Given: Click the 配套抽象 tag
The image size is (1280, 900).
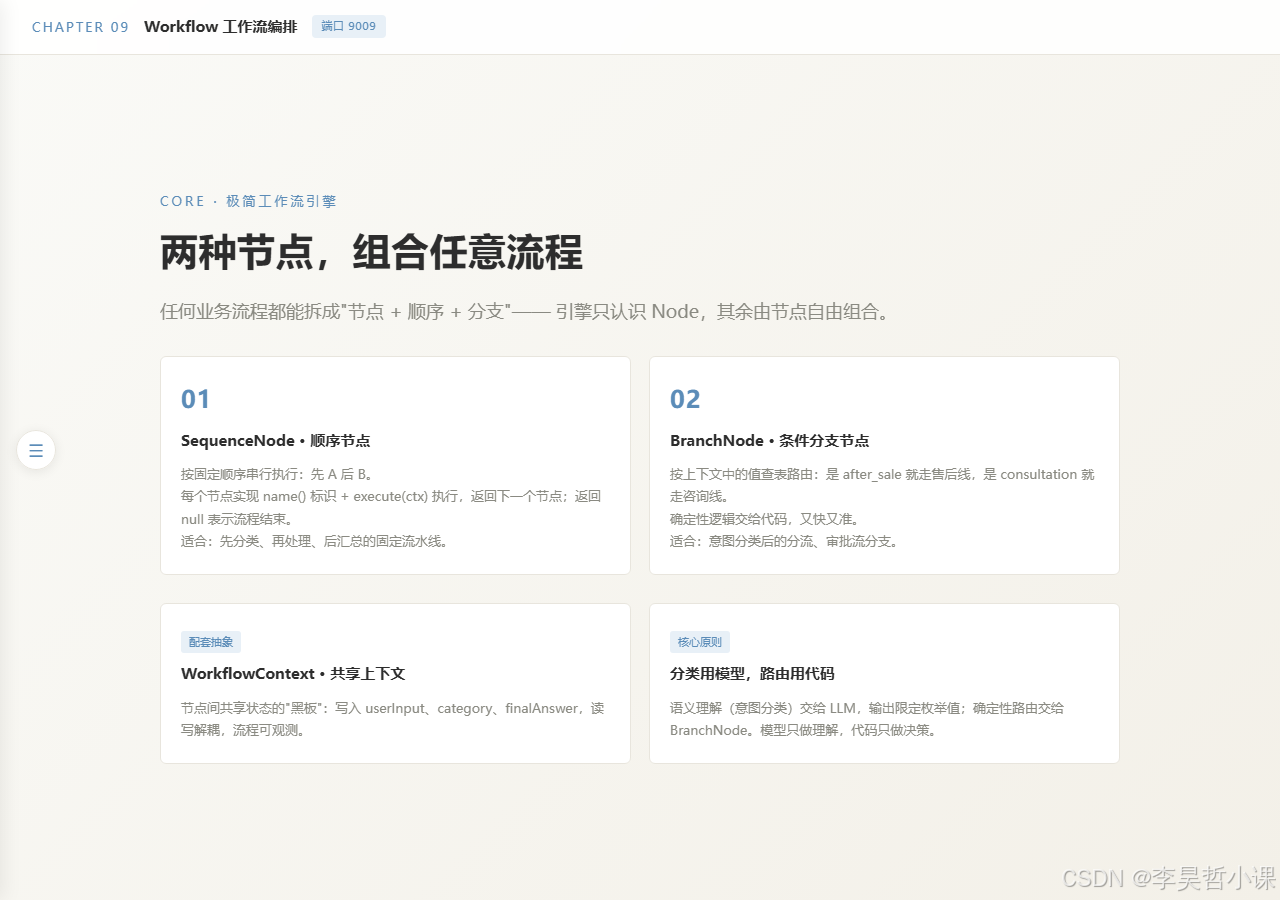Looking at the screenshot, I should tap(211, 642).
